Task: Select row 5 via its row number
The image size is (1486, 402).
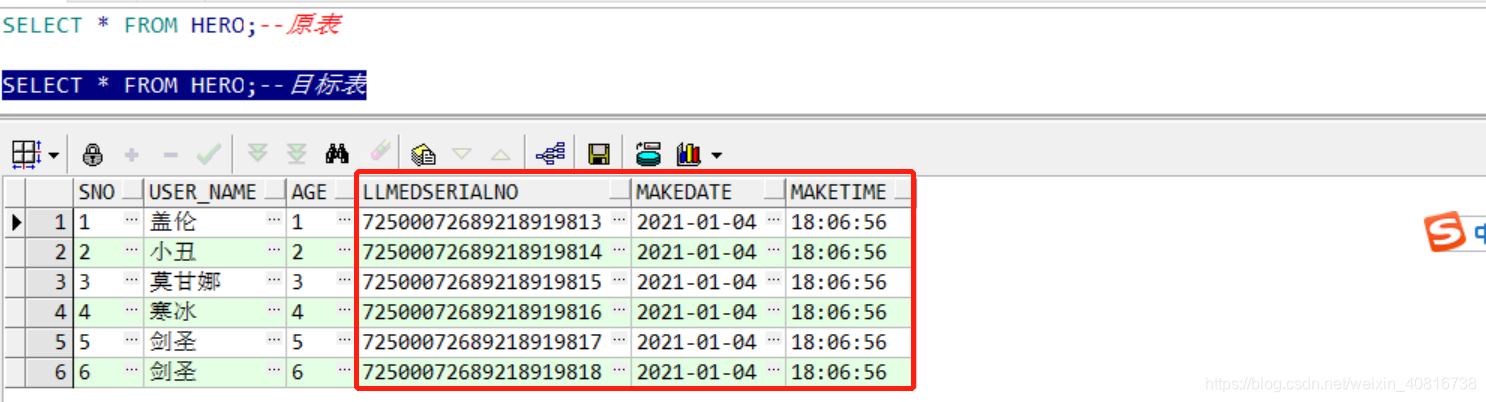Action: click(x=49, y=342)
